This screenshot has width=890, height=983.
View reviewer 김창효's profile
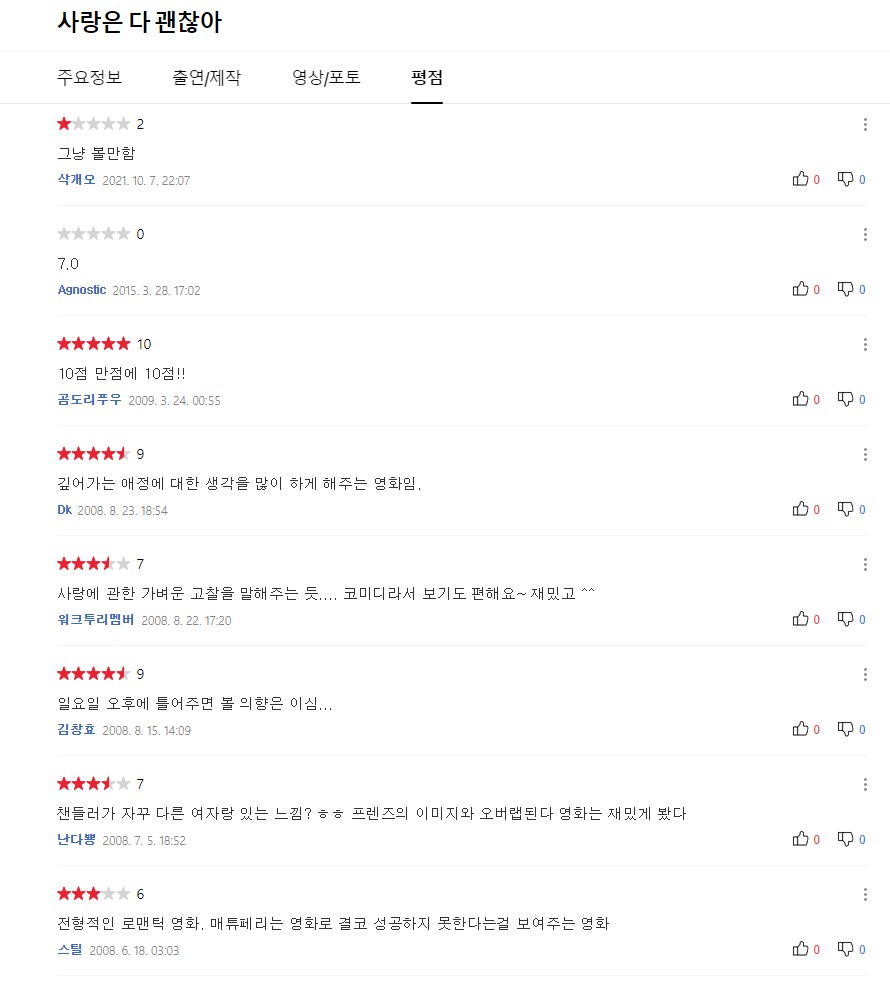[x=77, y=730]
